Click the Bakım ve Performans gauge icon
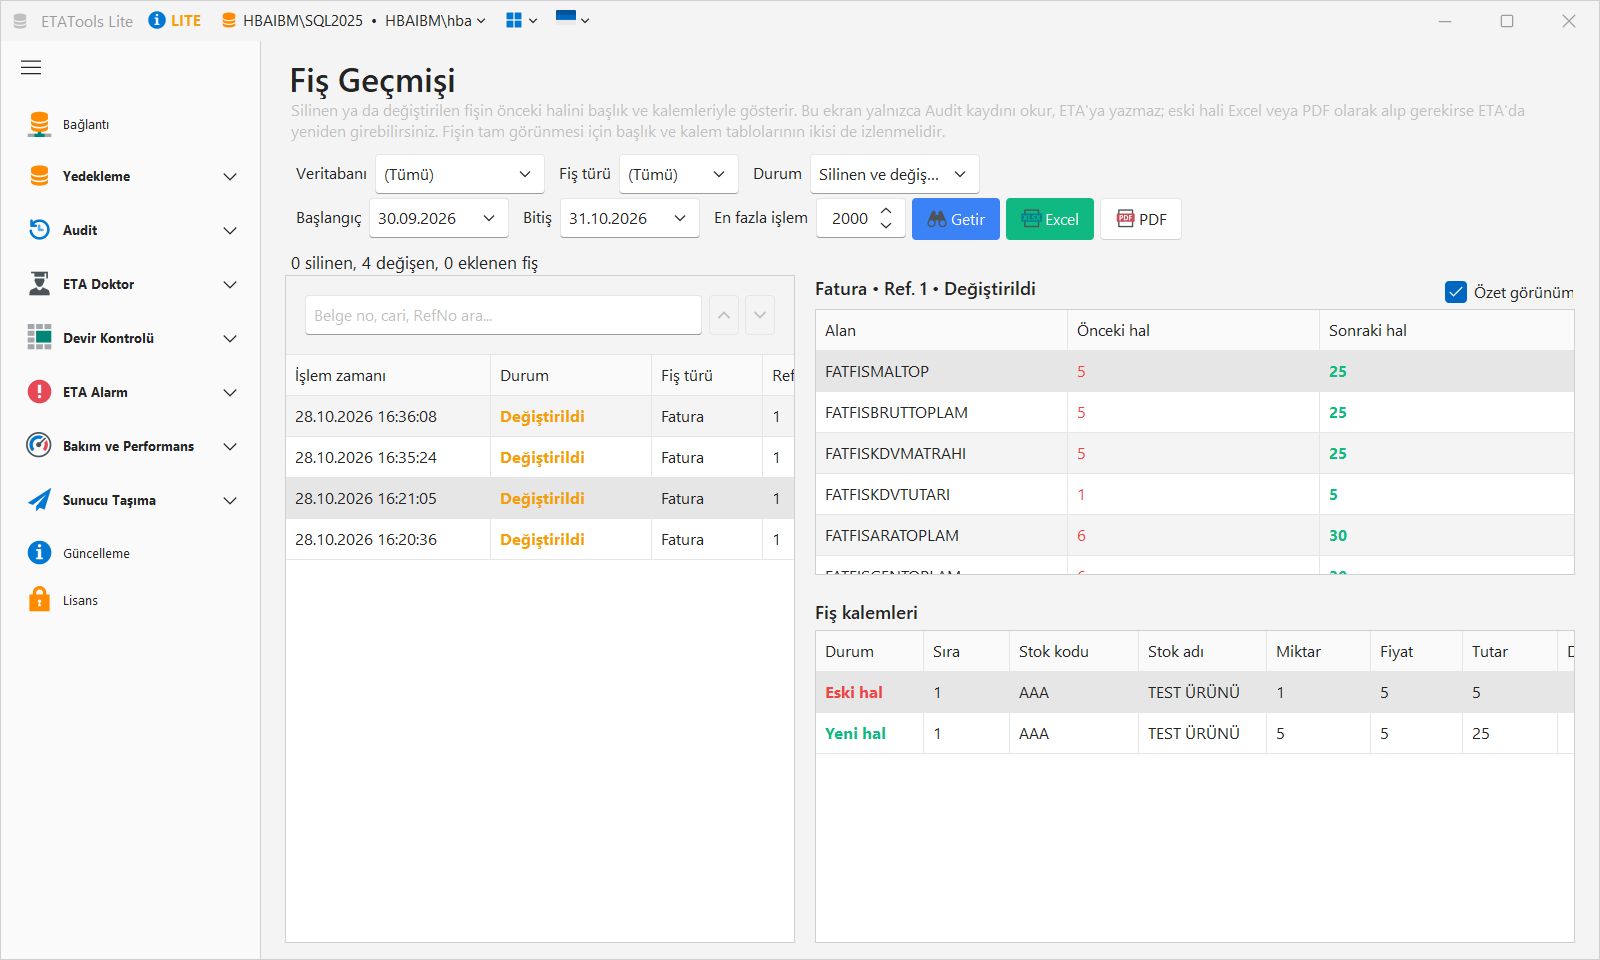This screenshot has width=1600, height=960. coord(39,446)
